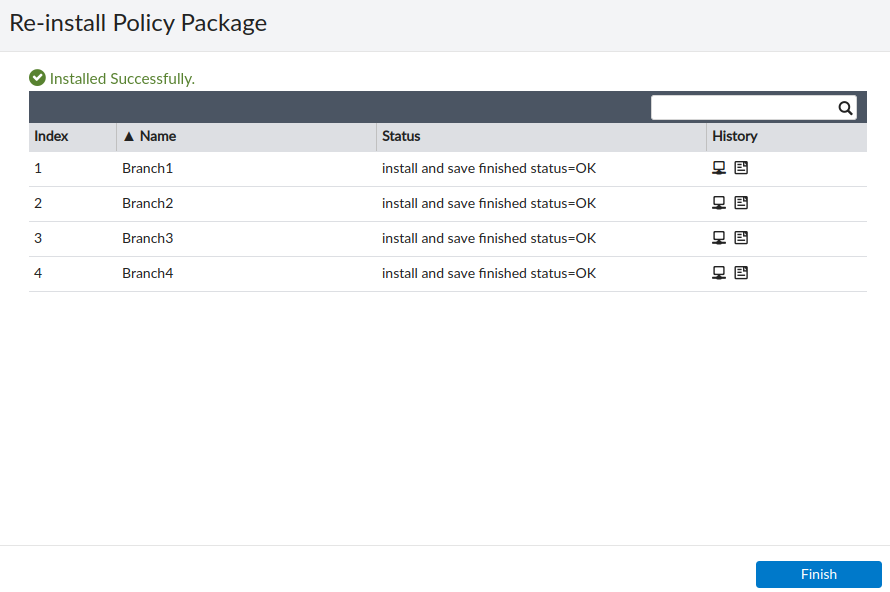The height and width of the screenshot is (592, 890).
Task: Click the magnifier search icon
Action: [845, 108]
